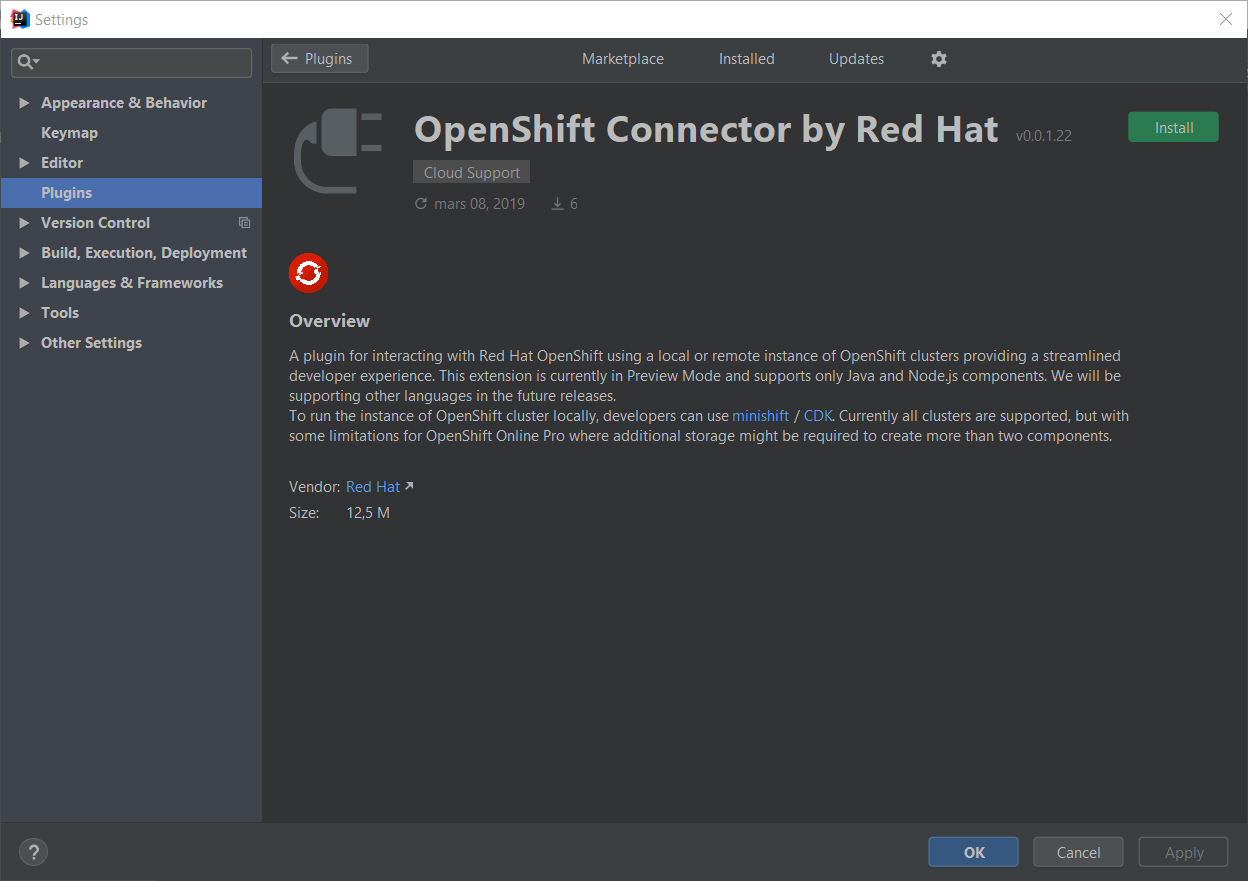The image size is (1248, 881).
Task: Click the Version Control project-level copy icon
Action: tap(244, 223)
